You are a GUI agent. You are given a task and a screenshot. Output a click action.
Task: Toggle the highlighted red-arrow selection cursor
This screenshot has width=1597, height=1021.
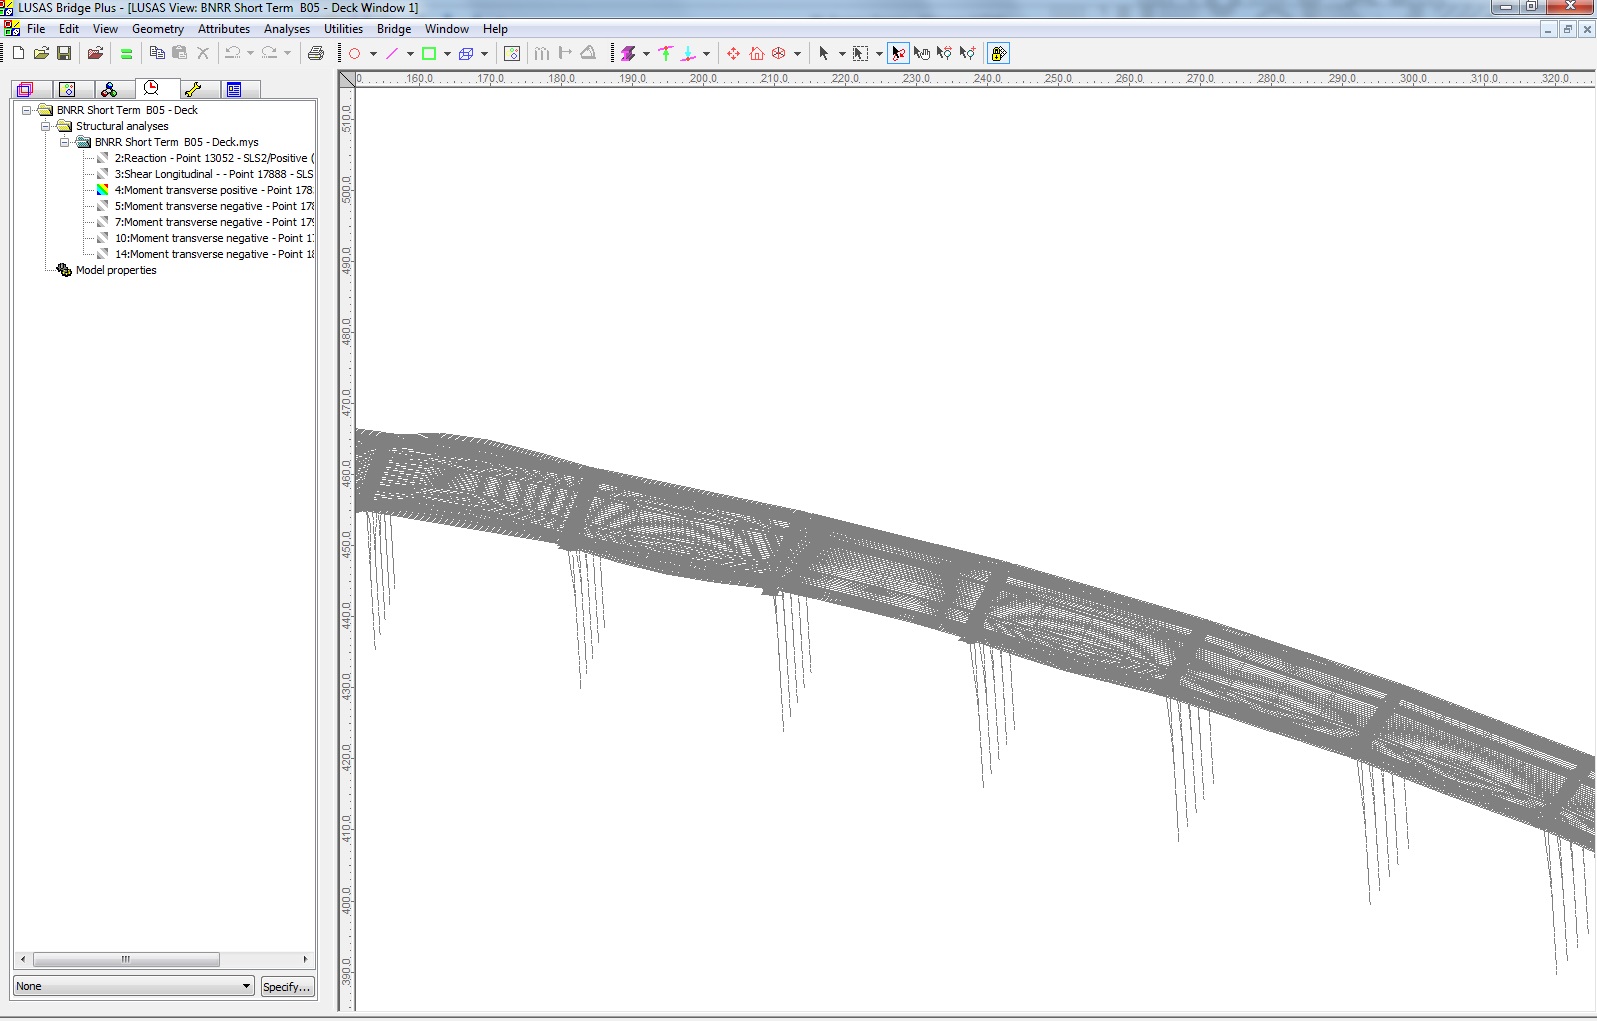coord(898,54)
